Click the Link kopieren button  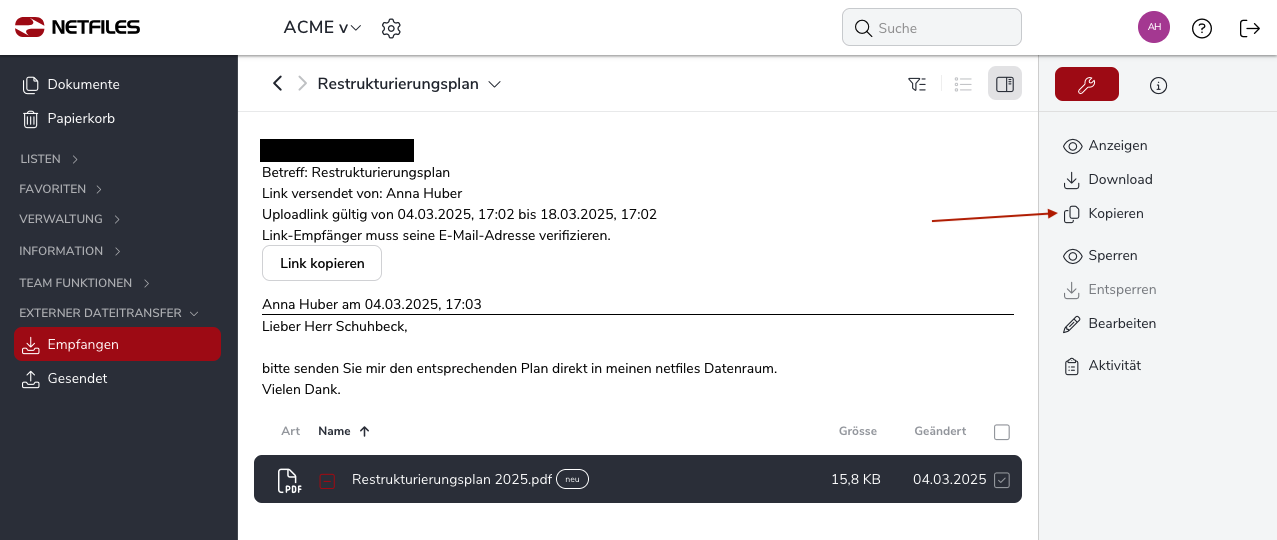click(x=322, y=264)
